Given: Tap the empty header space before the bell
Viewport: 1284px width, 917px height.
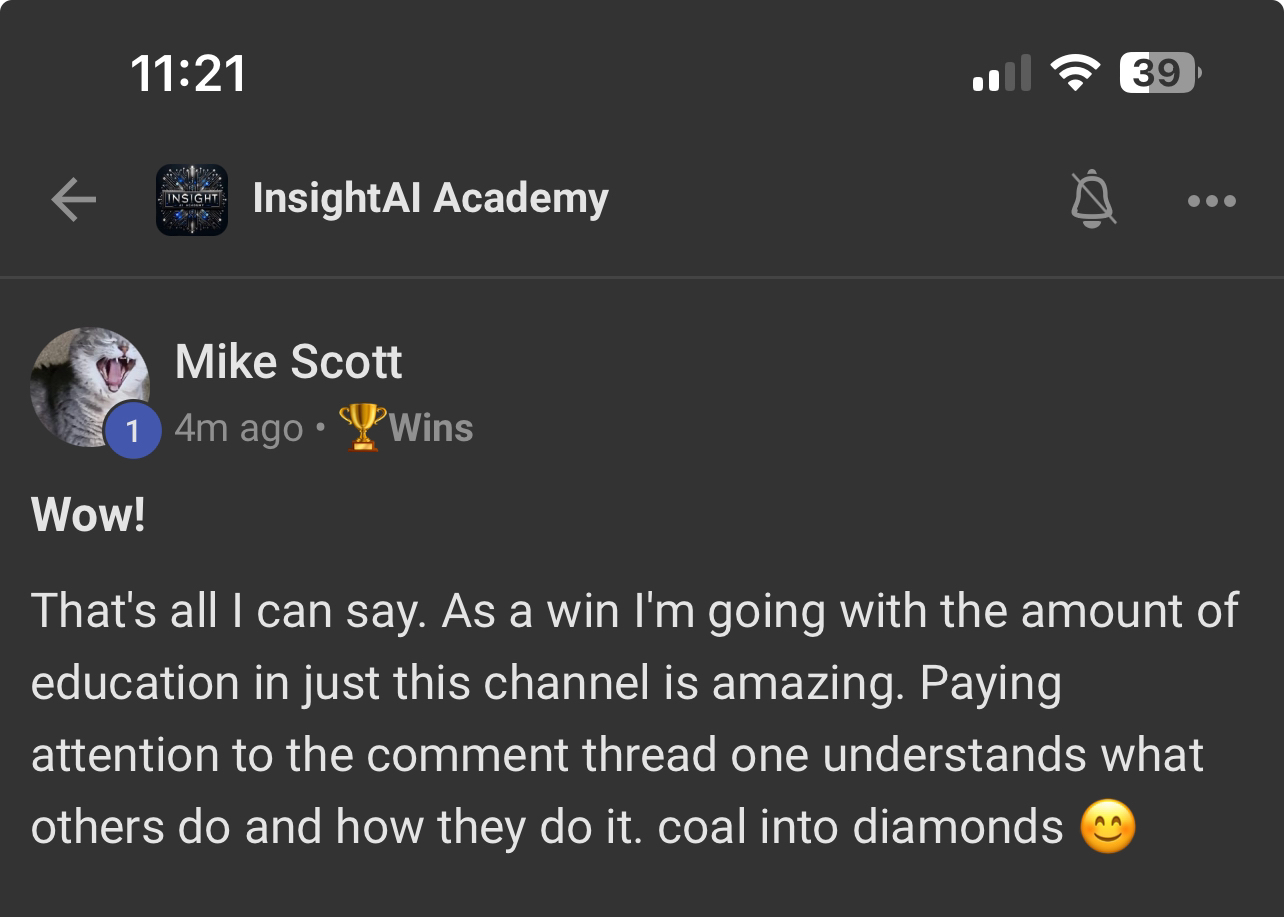Looking at the screenshot, I should pos(838,200).
